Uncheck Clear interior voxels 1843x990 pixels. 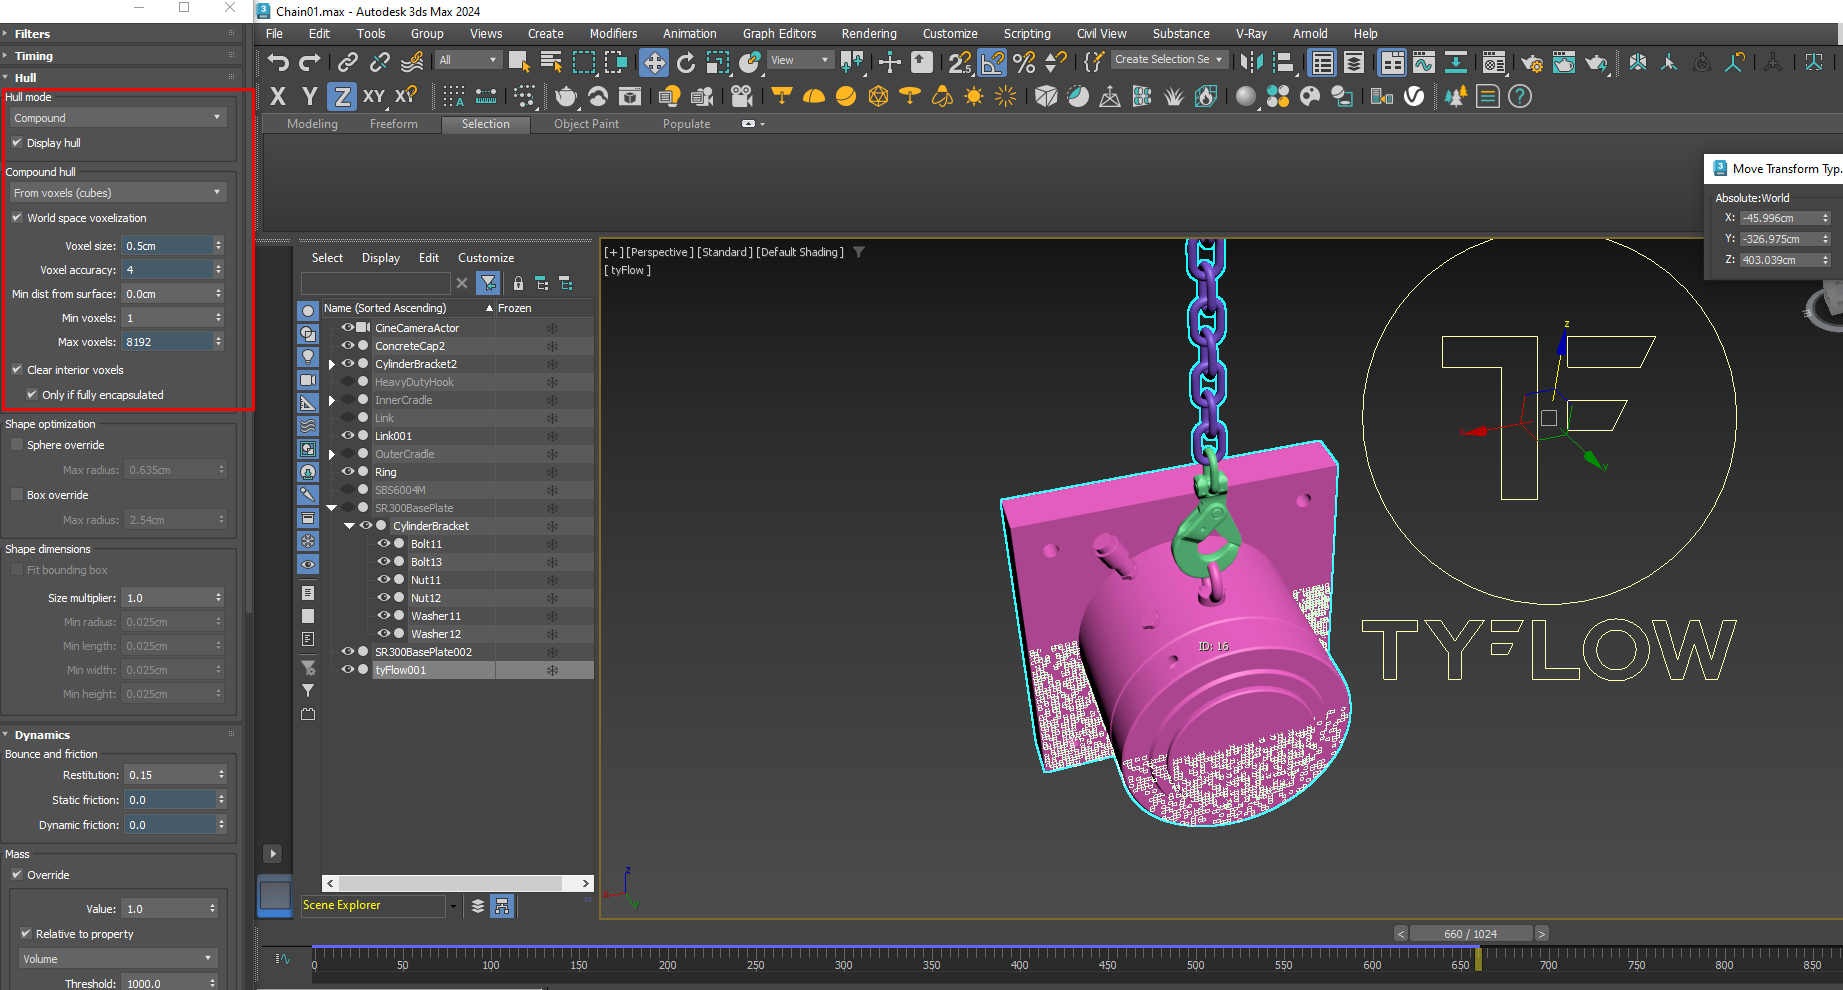coord(17,370)
